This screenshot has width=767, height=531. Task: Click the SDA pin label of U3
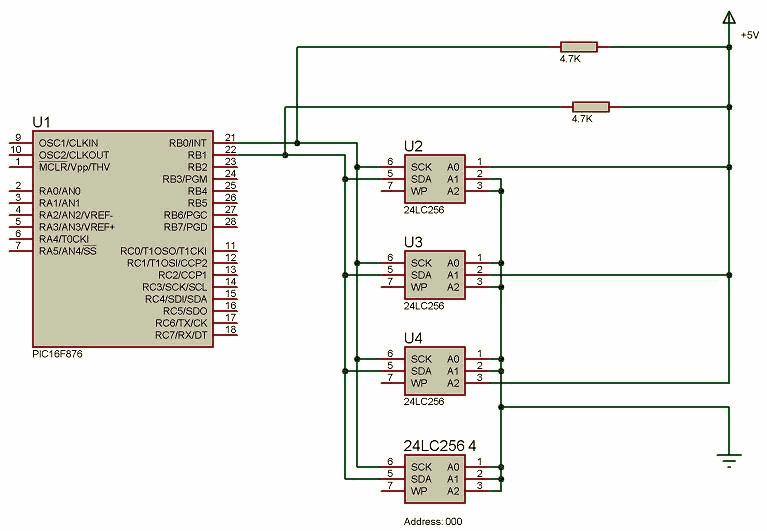[421, 275]
